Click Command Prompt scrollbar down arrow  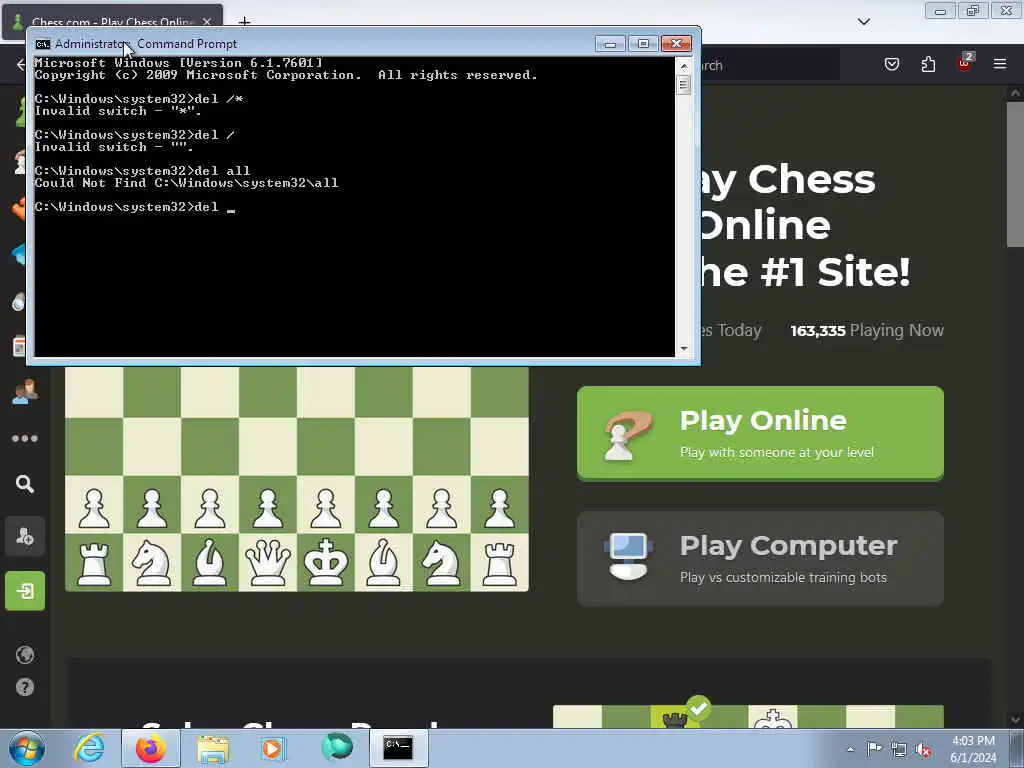pyautogui.click(x=684, y=349)
